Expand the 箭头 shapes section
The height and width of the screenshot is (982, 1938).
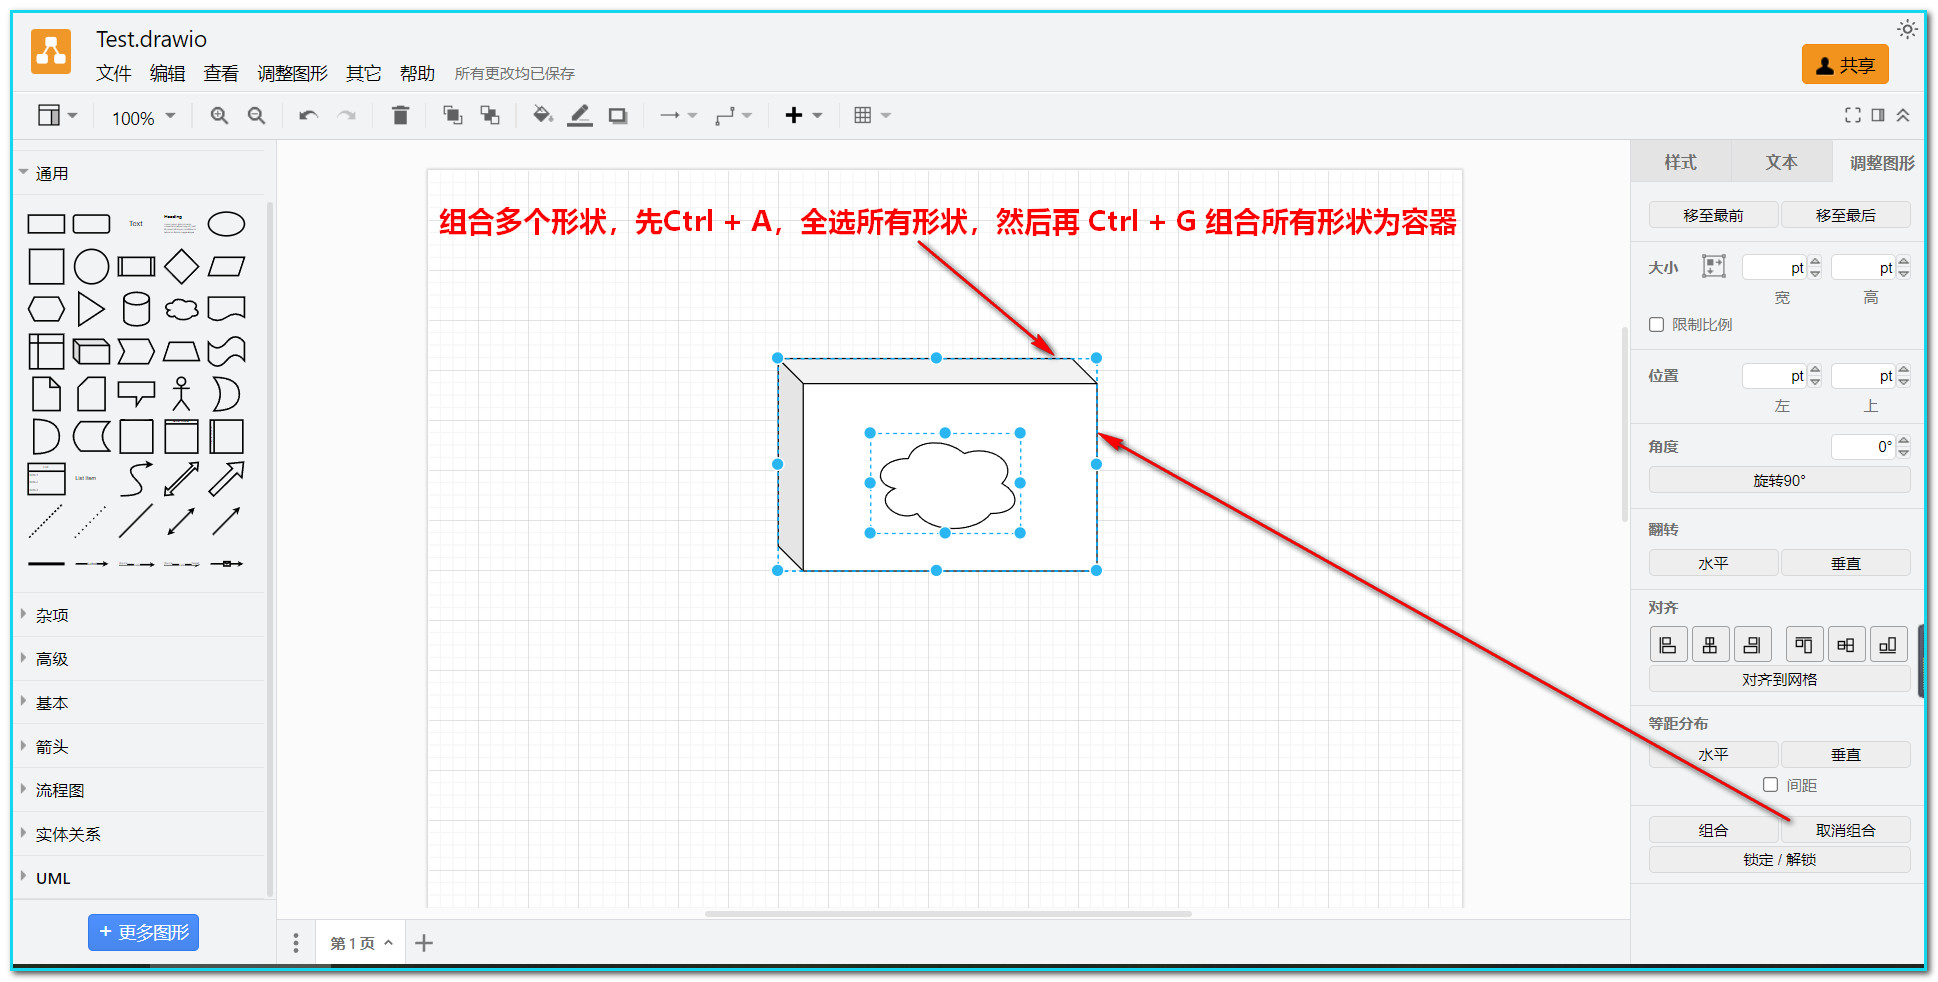140,746
